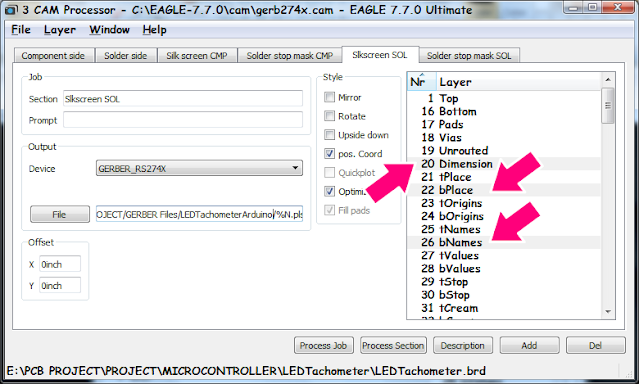
Task: Select layer 1 Top
Action: 504,98
